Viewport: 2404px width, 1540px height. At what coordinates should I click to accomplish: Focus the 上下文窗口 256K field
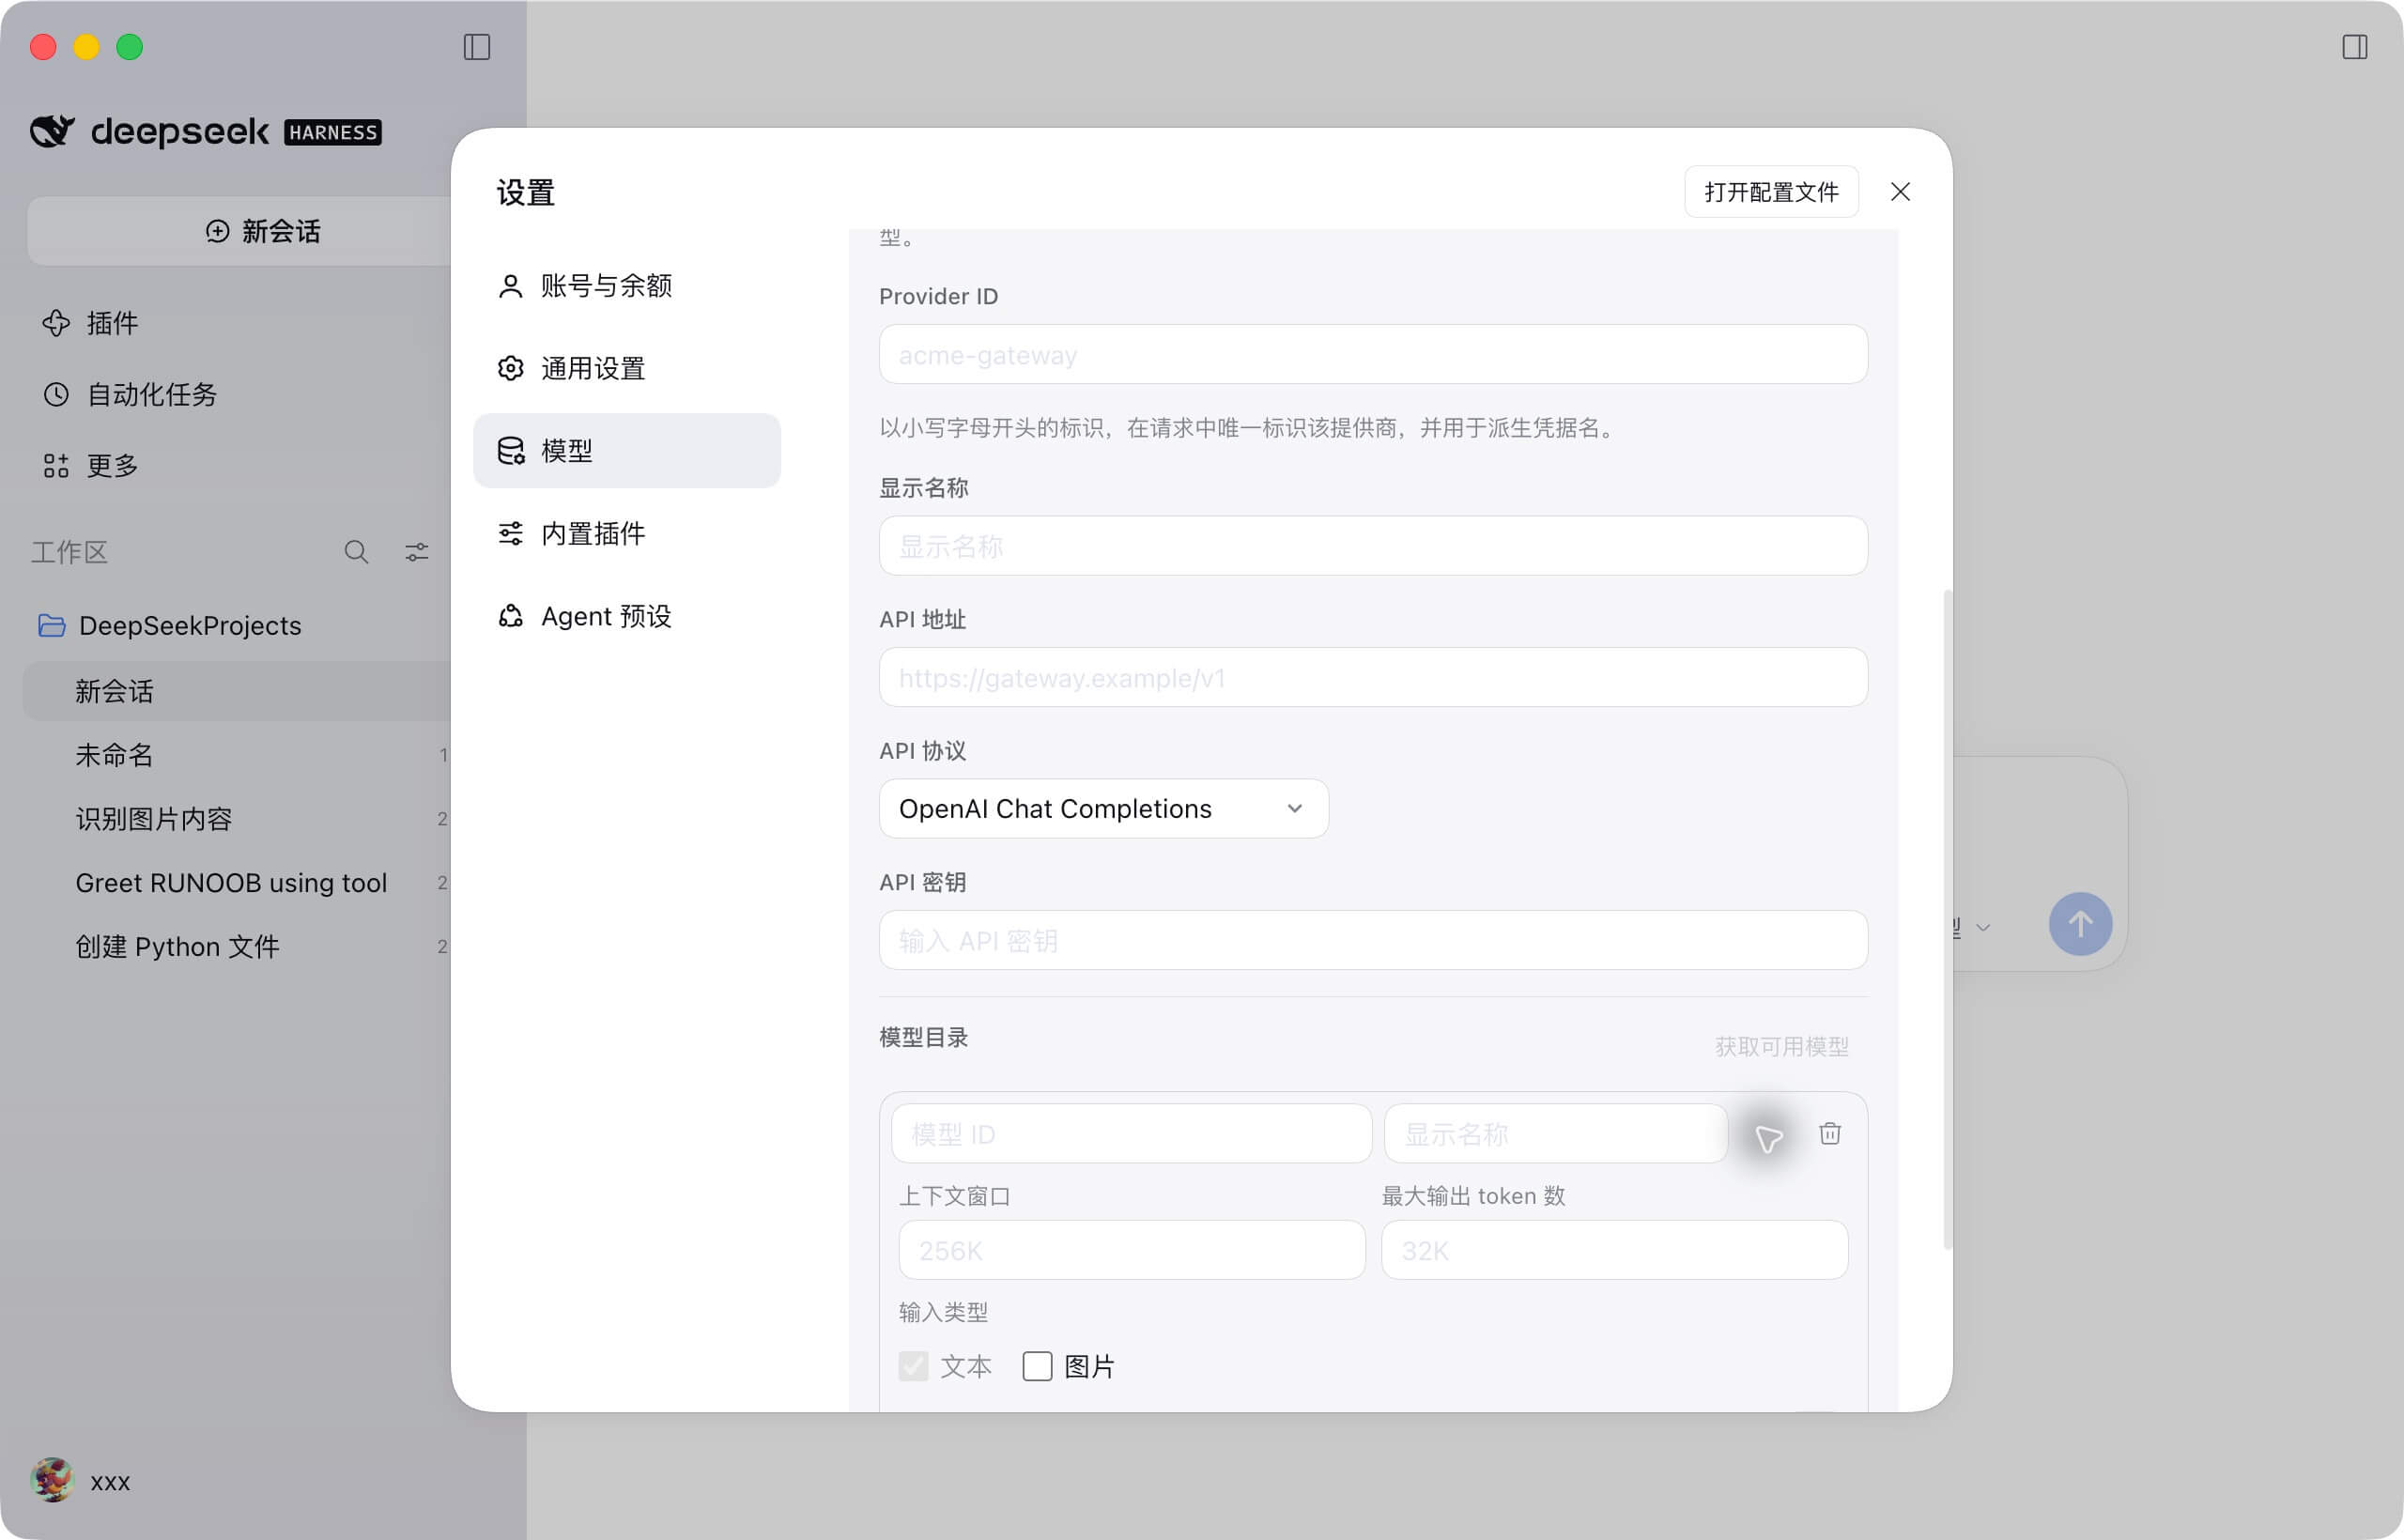click(x=1132, y=1249)
